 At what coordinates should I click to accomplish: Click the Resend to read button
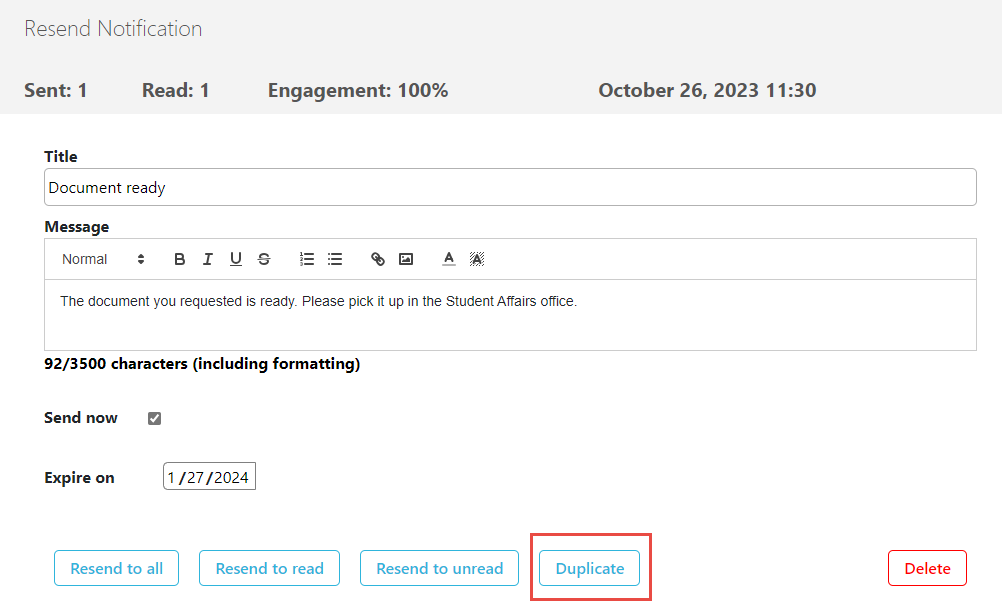(x=269, y=568)
